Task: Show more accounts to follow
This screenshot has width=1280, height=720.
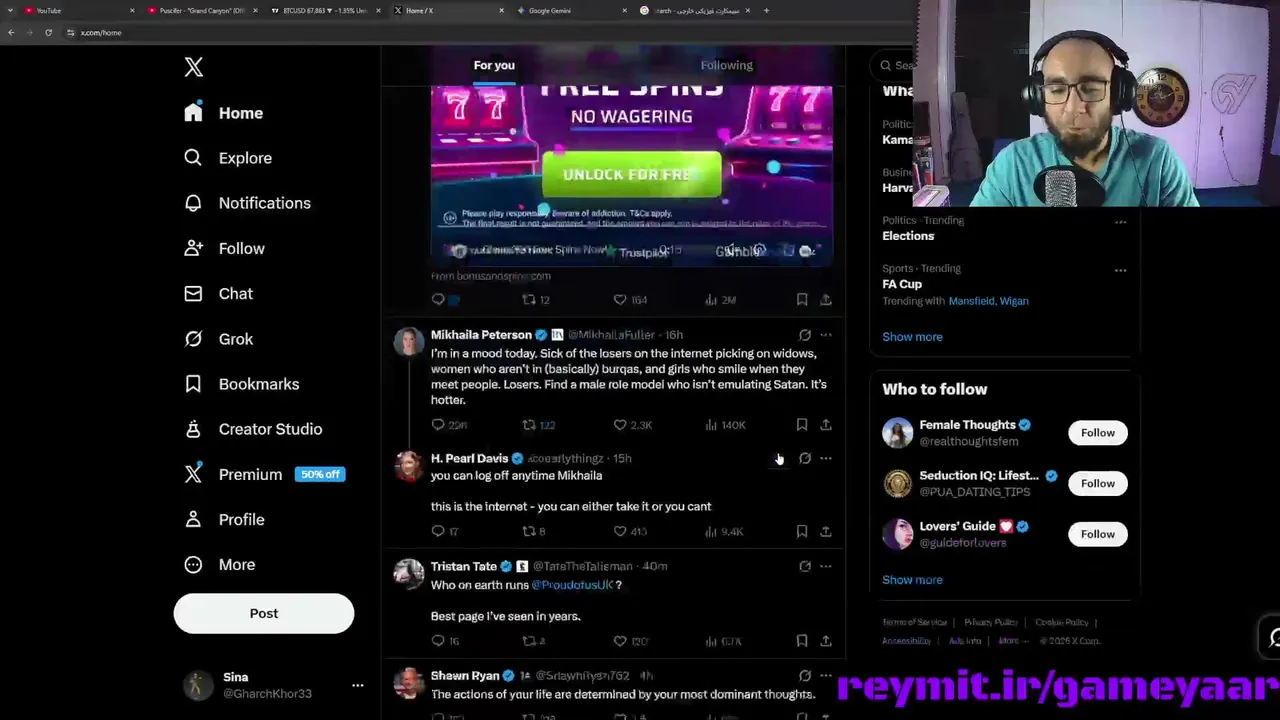Action: [x=912, y=580]
